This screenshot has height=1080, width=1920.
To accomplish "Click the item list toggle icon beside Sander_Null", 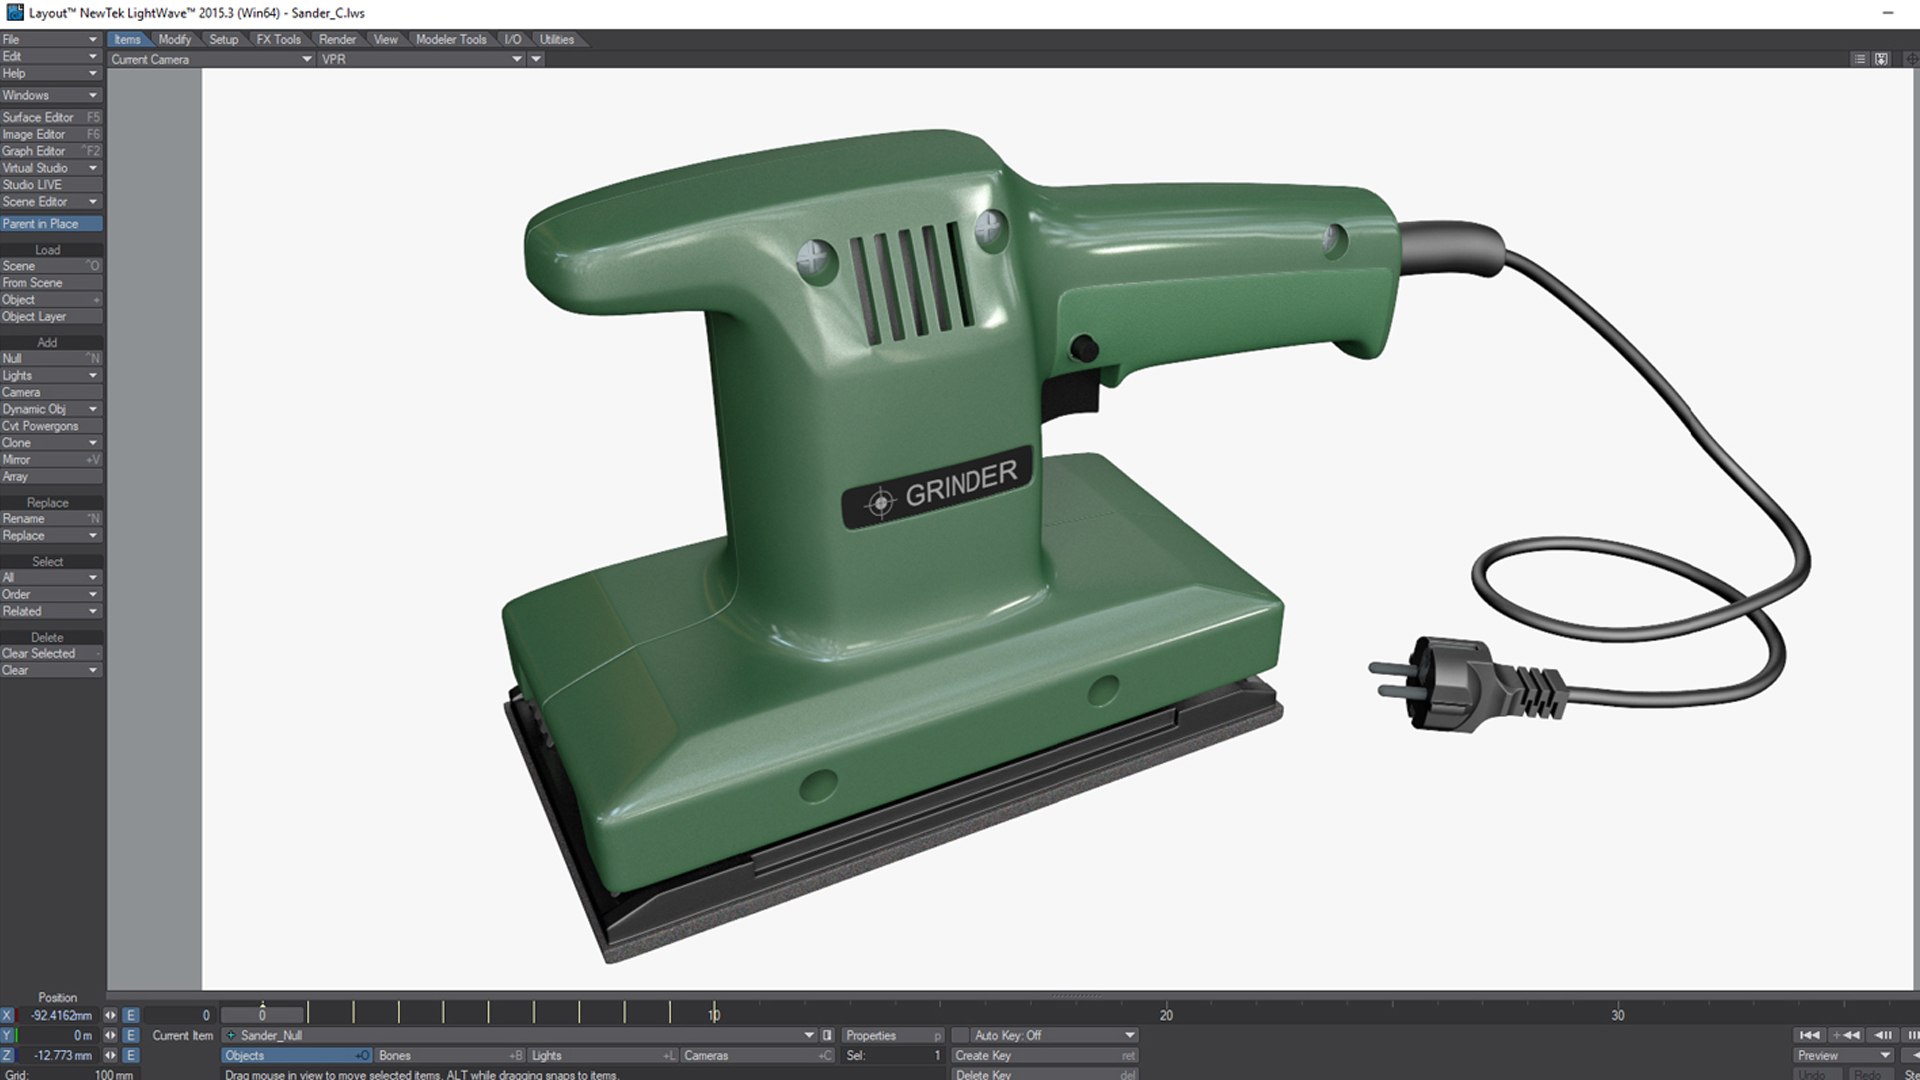I will click(827, 1035).
